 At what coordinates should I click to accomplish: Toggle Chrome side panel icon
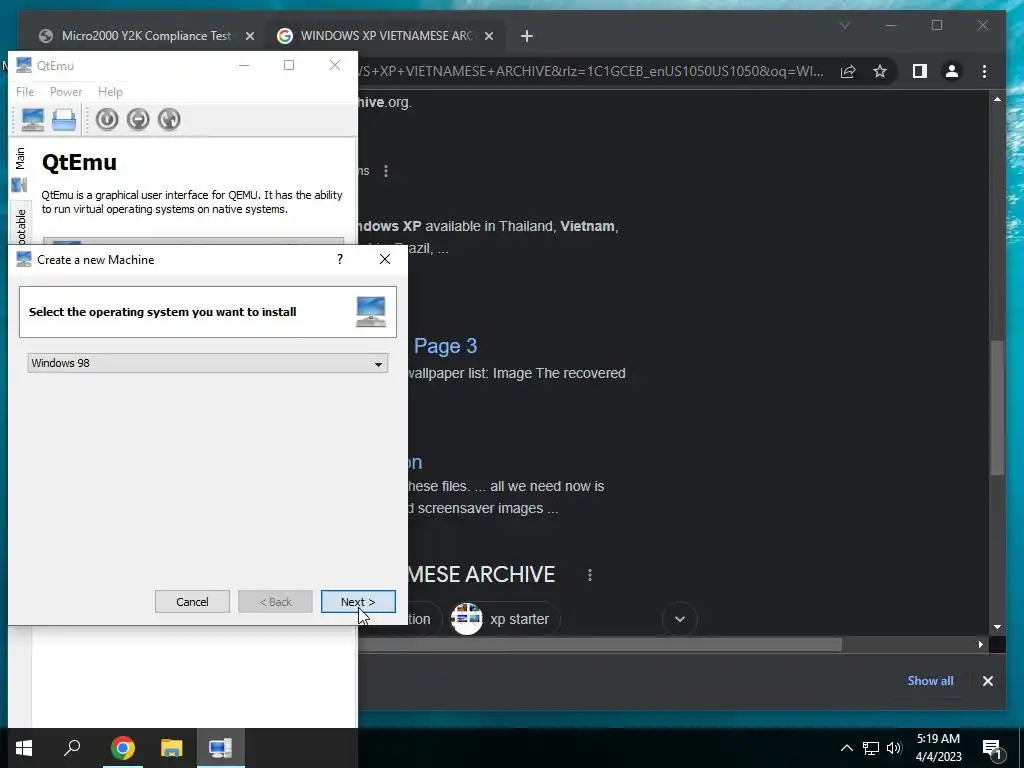[920, 71]
